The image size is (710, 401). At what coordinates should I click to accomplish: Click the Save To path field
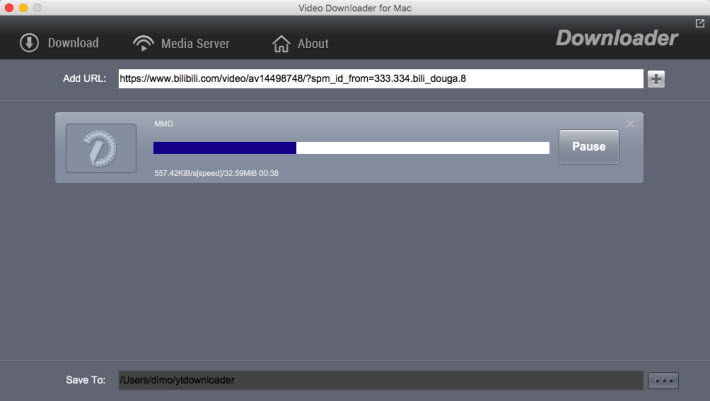pos(380,380)
